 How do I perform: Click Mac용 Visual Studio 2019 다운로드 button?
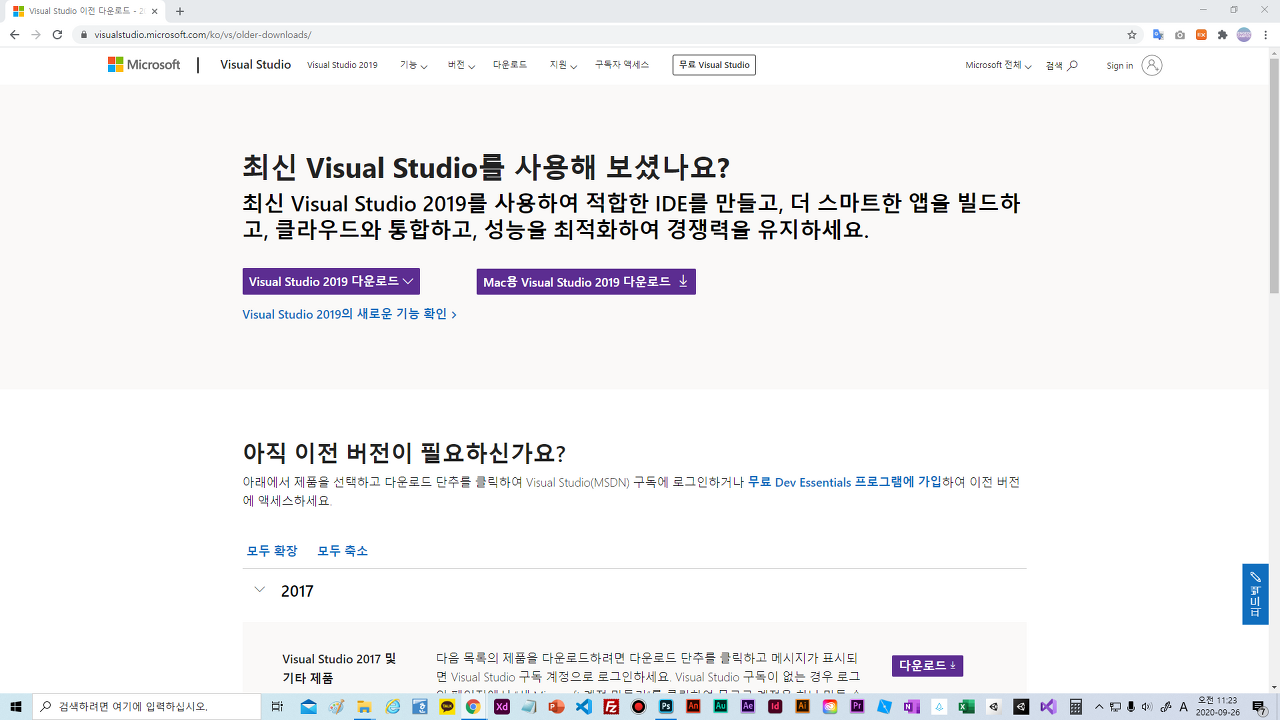586,281
